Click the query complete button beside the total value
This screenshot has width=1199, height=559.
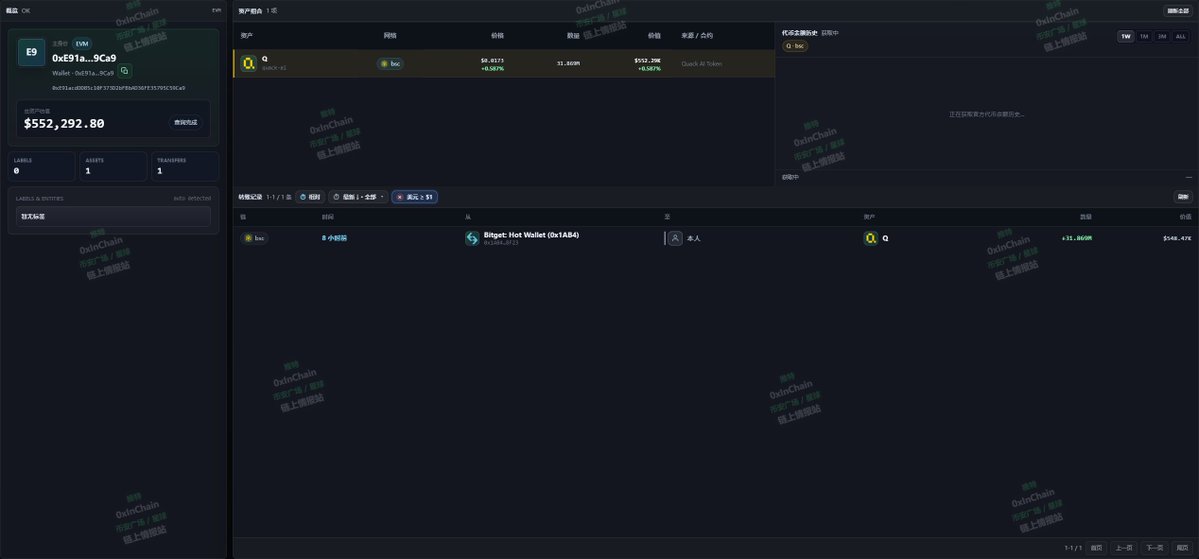click(186, 122)
